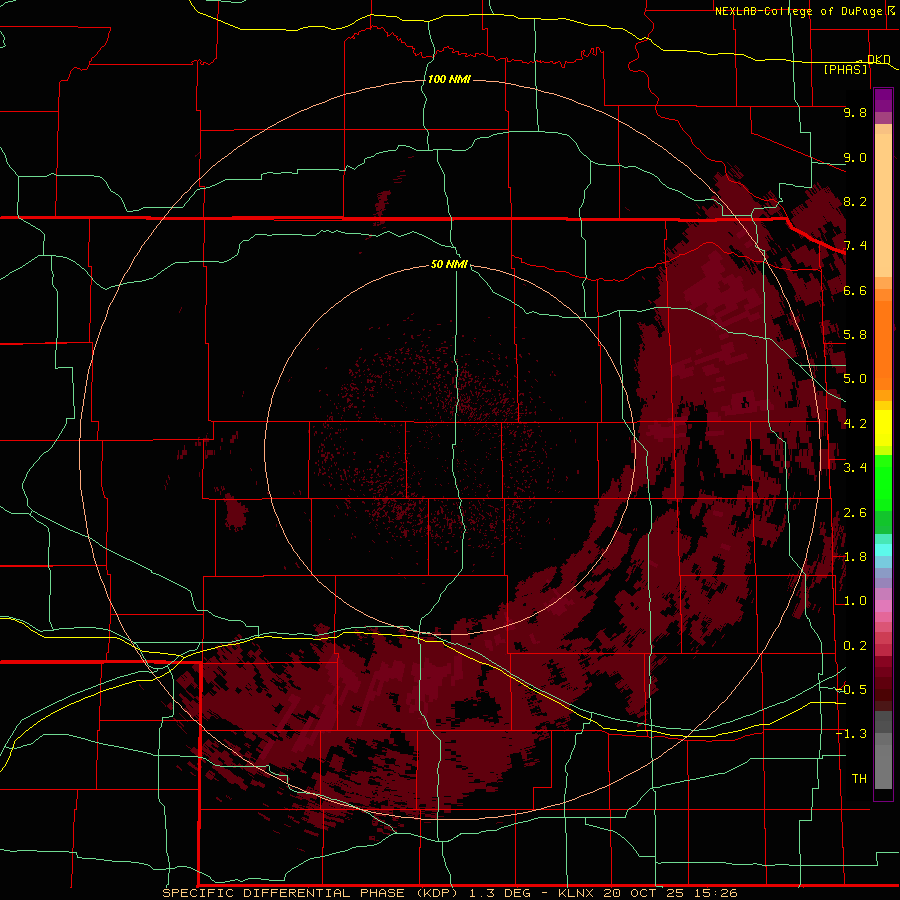
Task: Click the 100 NMI range ring label
Action: (449, 79)
